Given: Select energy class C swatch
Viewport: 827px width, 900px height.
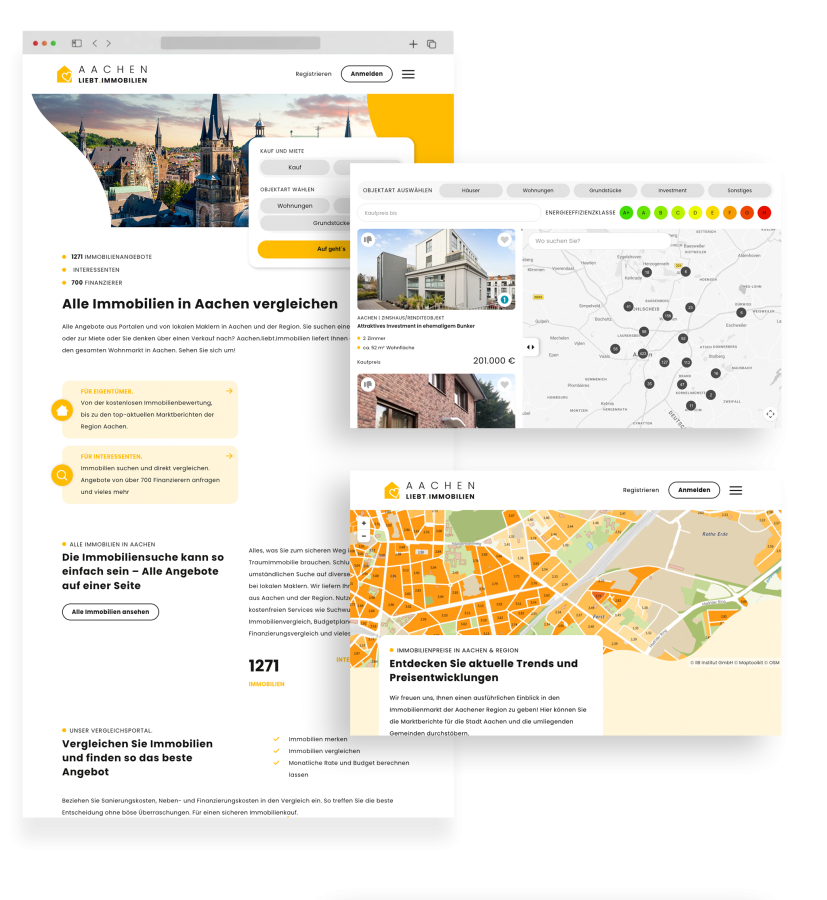Looking at the screenshot, I should [678, 212].
